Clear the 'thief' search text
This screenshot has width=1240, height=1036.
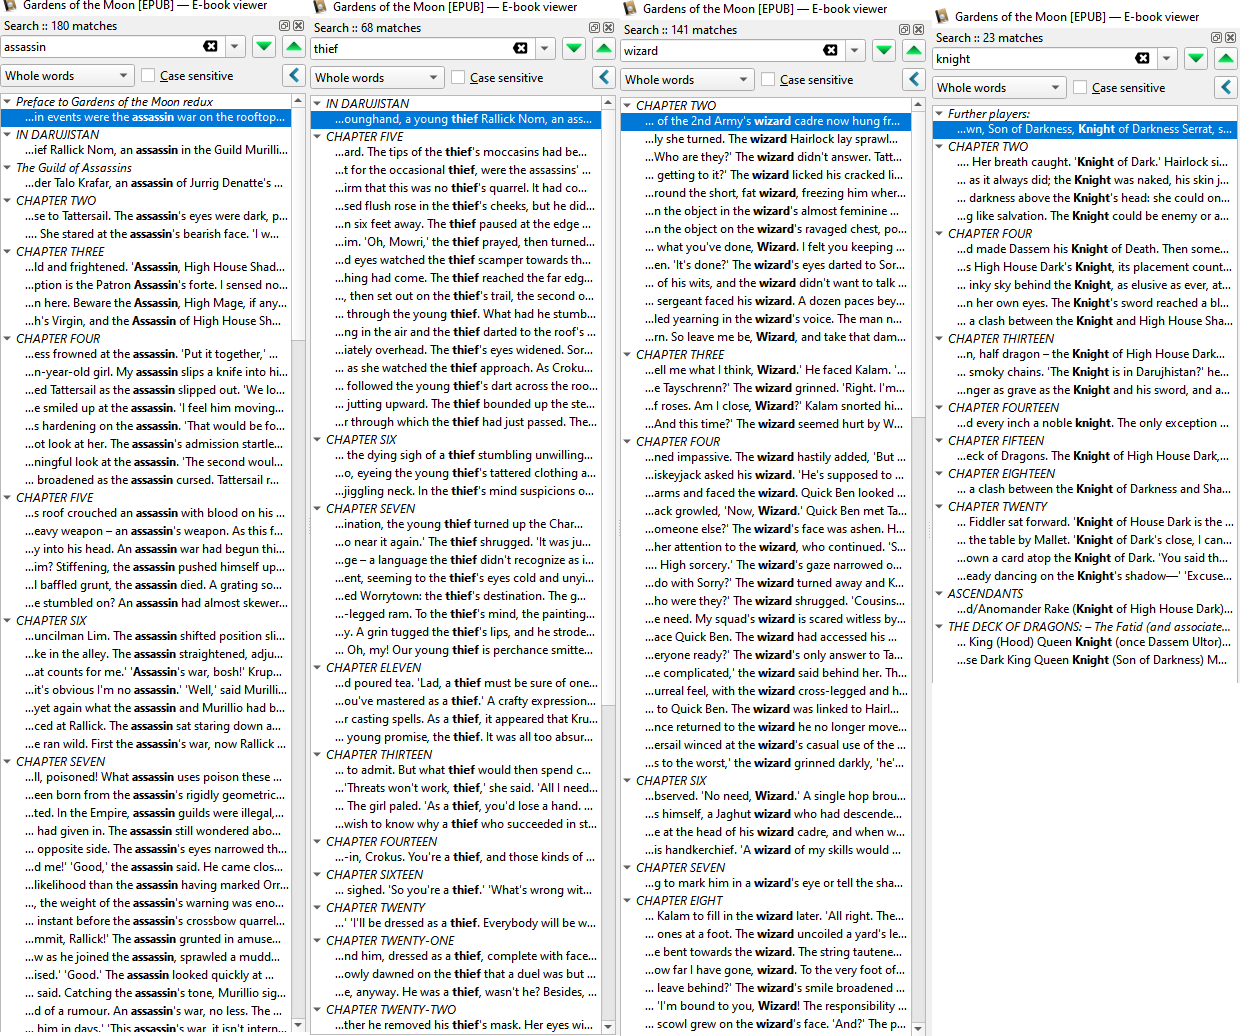pos(520,48)
